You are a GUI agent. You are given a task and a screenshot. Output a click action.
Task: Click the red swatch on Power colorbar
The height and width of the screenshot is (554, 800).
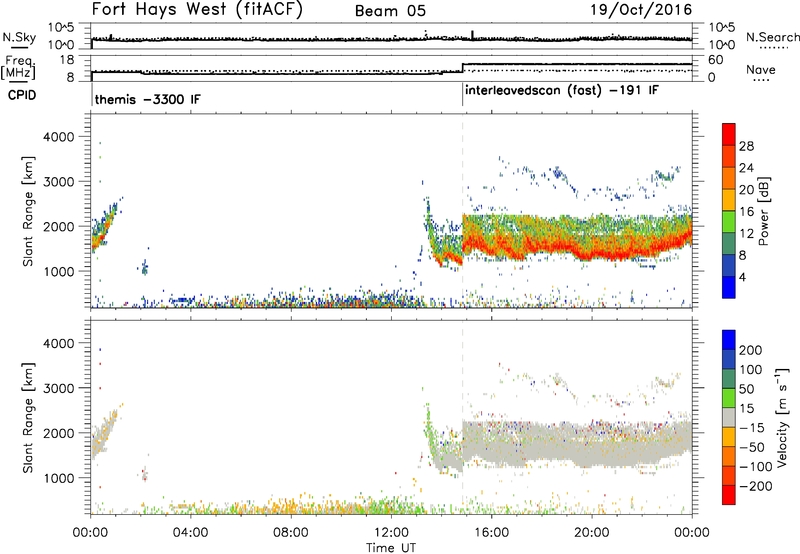(729, 134)
